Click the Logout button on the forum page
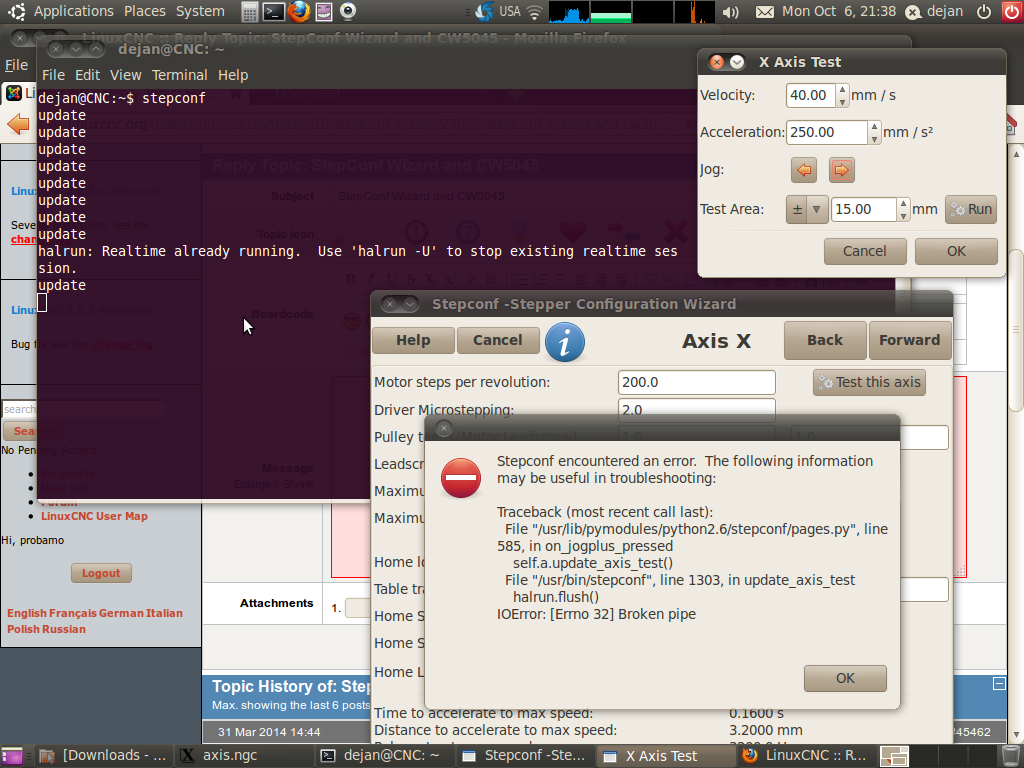1024x768 pixels. tap(101, 573)
